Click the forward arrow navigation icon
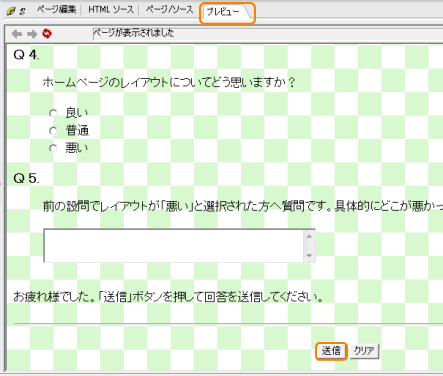The image size is (443, 376). coord(32,34)
